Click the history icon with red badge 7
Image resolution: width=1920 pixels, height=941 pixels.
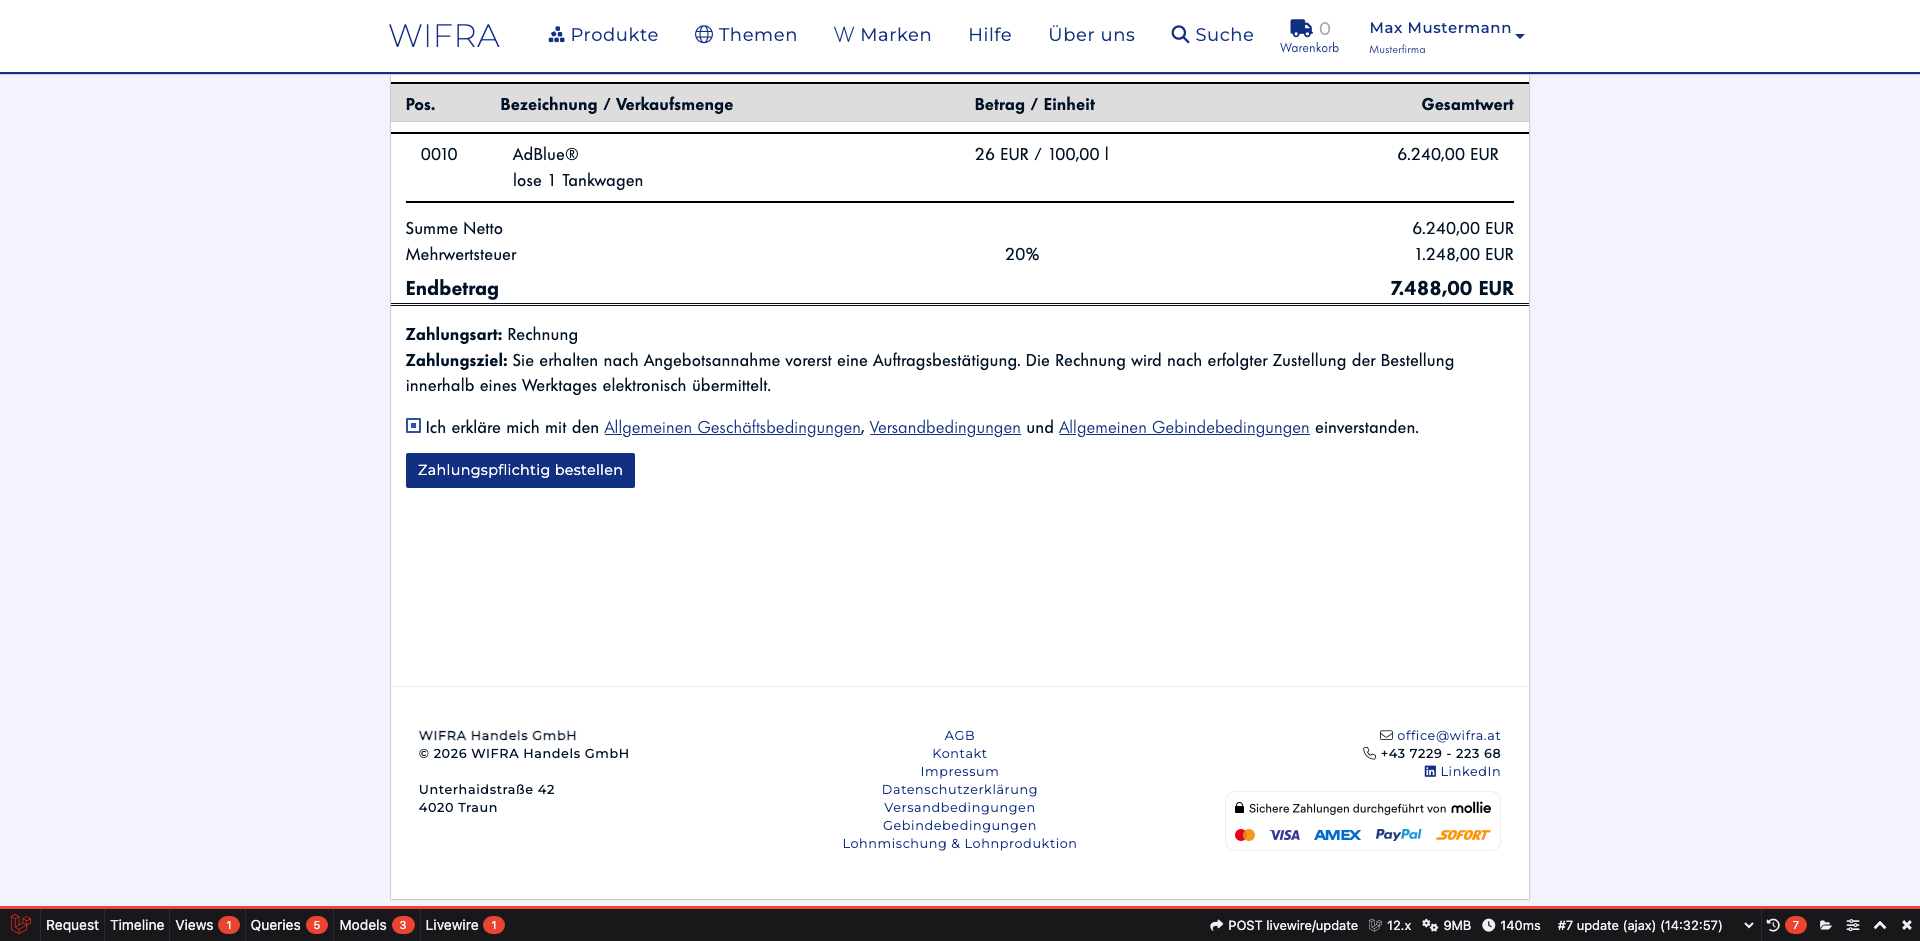click(x=1773, y=925)
